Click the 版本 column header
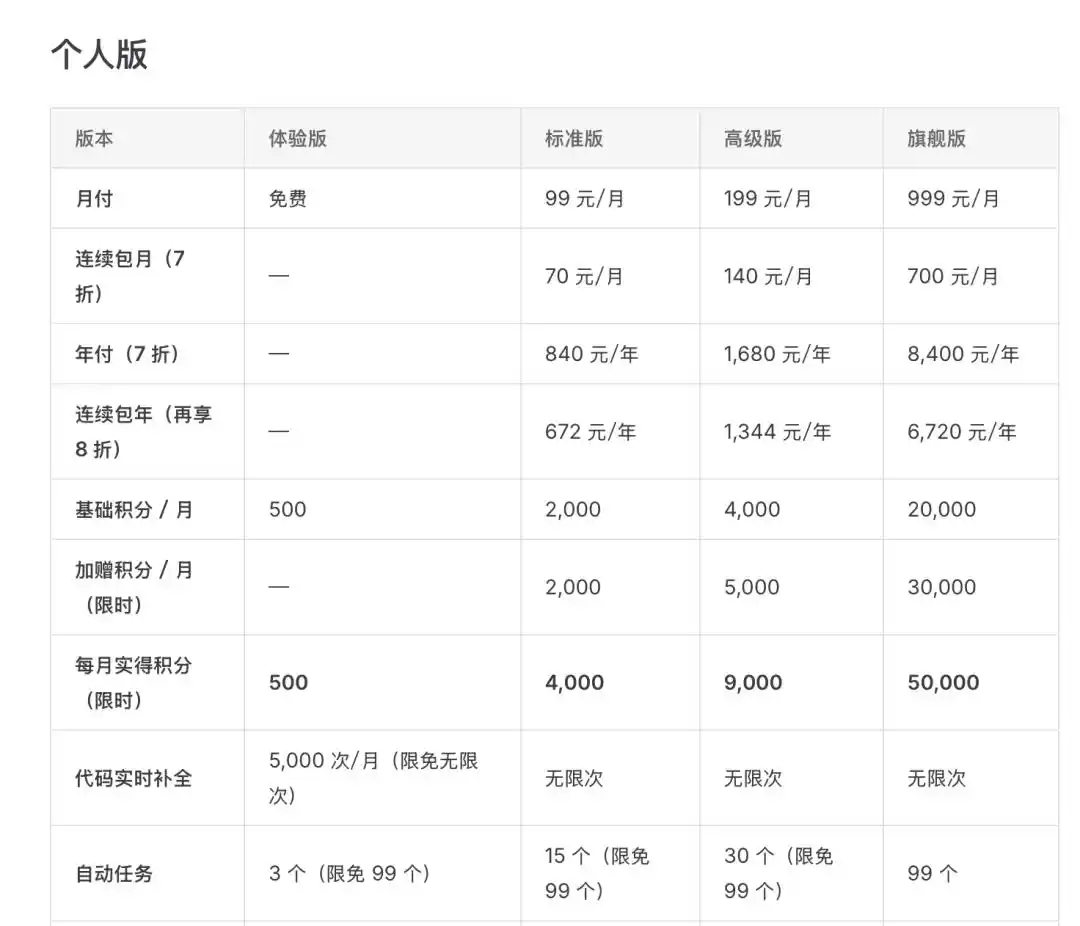The height and width of the screenshot is (926, 1080). point(94,138)
